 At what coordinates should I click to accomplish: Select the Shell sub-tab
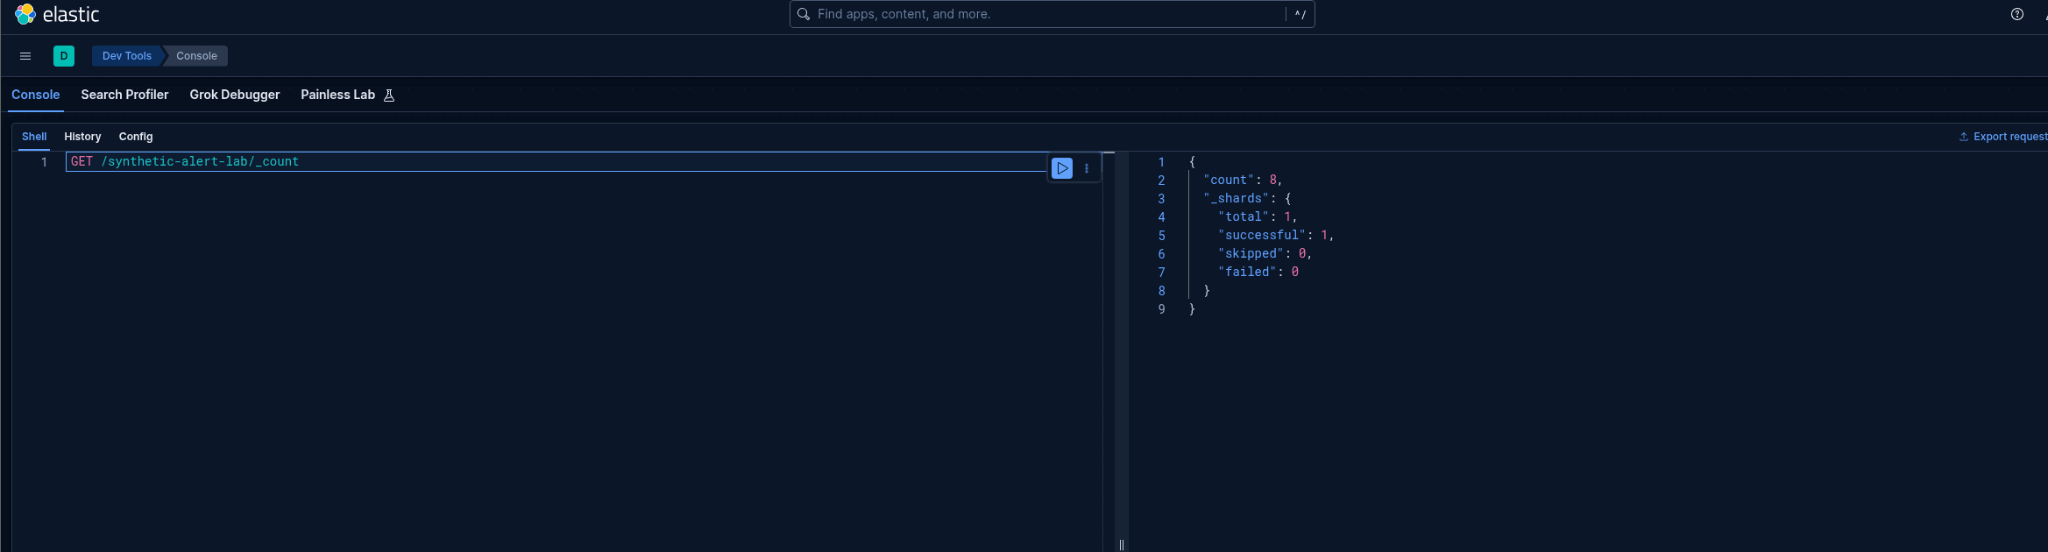(x=35, y=136)
